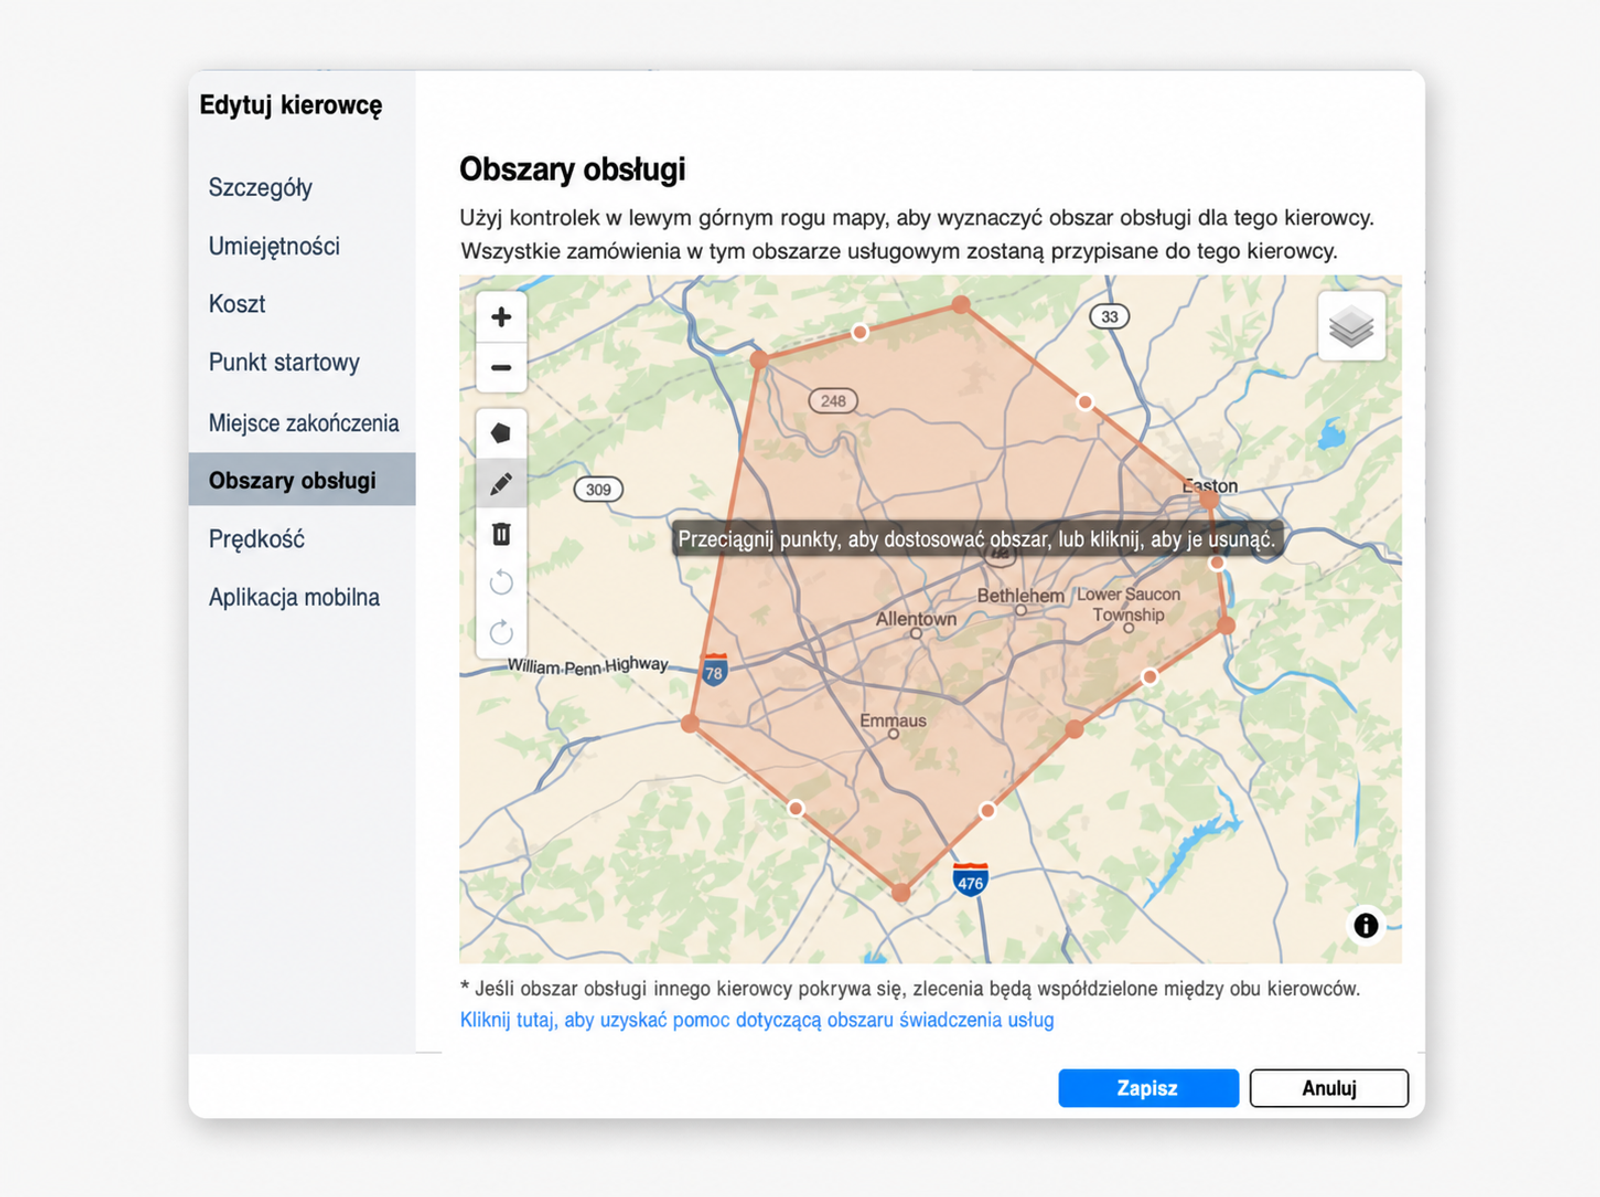
Task: Open service area help link
Action: tap(757, 1020)
